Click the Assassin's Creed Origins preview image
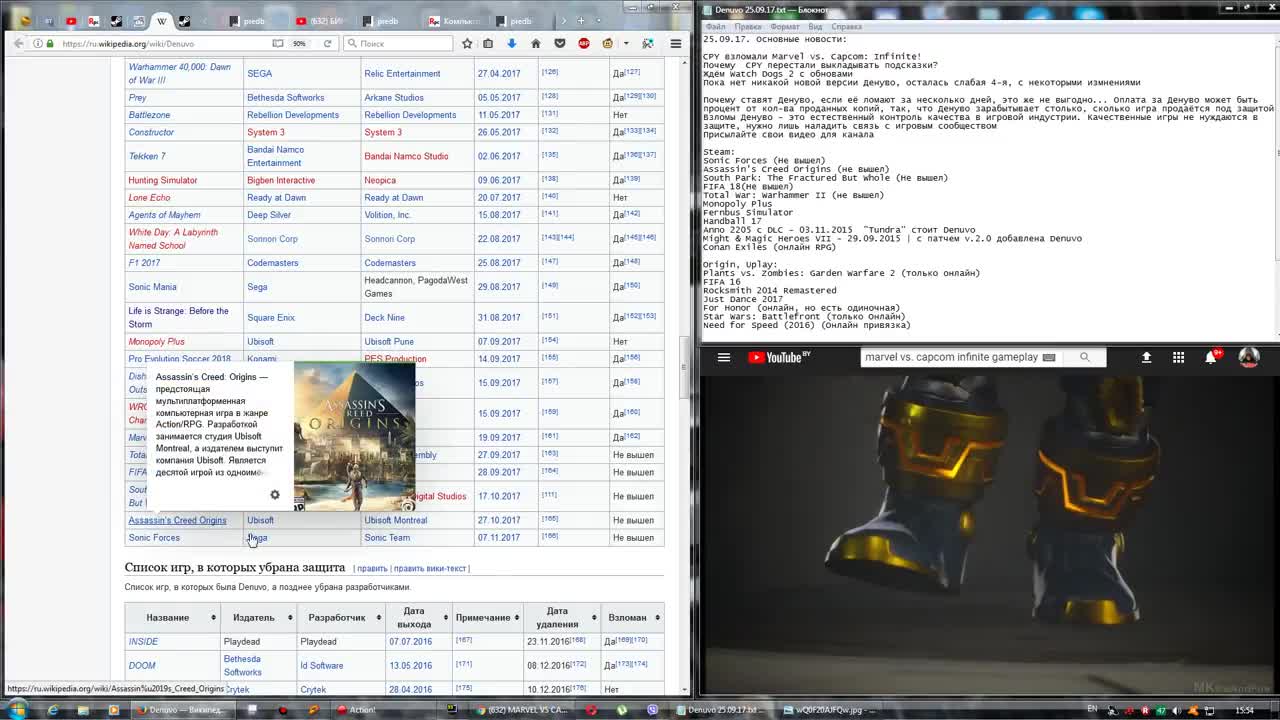Screen dimensions: 1280x720 [x=354, y=437]
